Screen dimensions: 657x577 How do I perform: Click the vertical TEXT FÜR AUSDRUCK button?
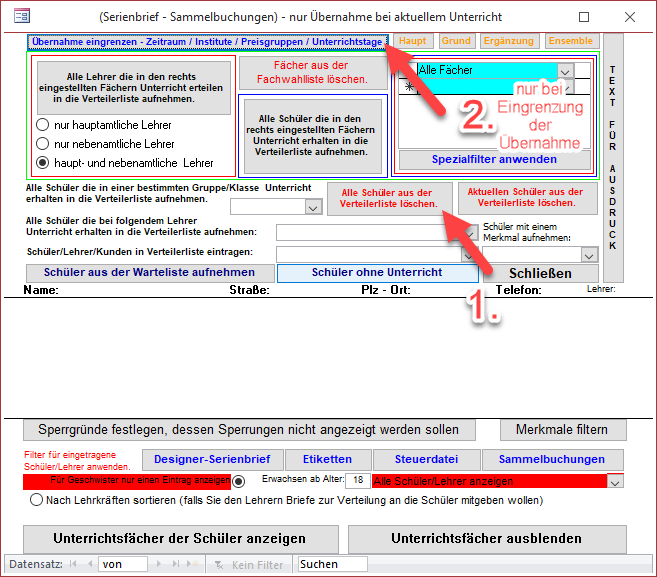[613, 158]
